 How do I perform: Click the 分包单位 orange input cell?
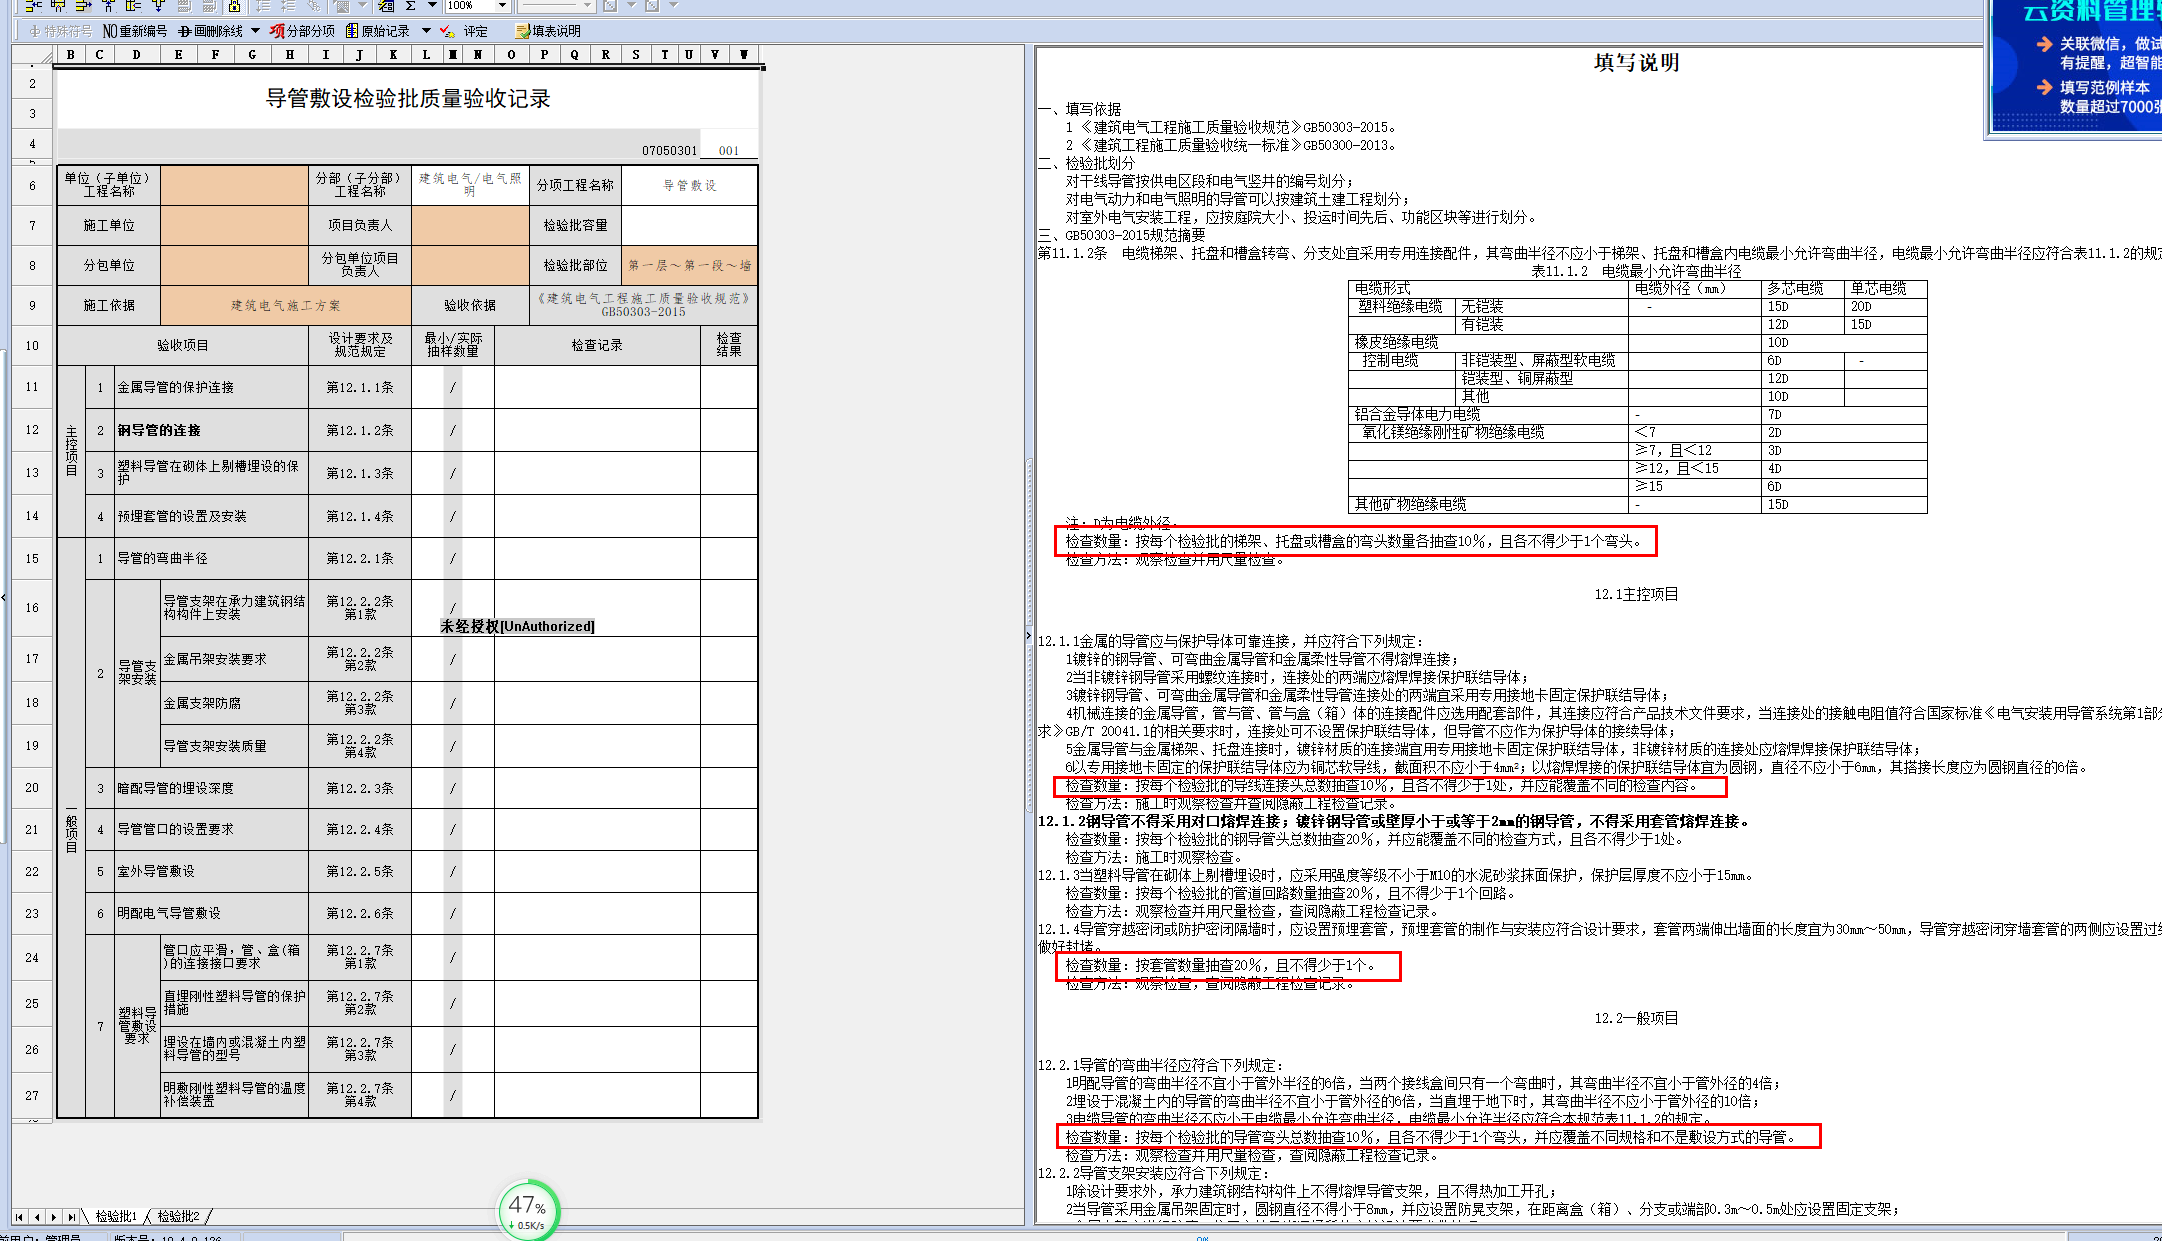pyautogui.click(x=234, y=266)
